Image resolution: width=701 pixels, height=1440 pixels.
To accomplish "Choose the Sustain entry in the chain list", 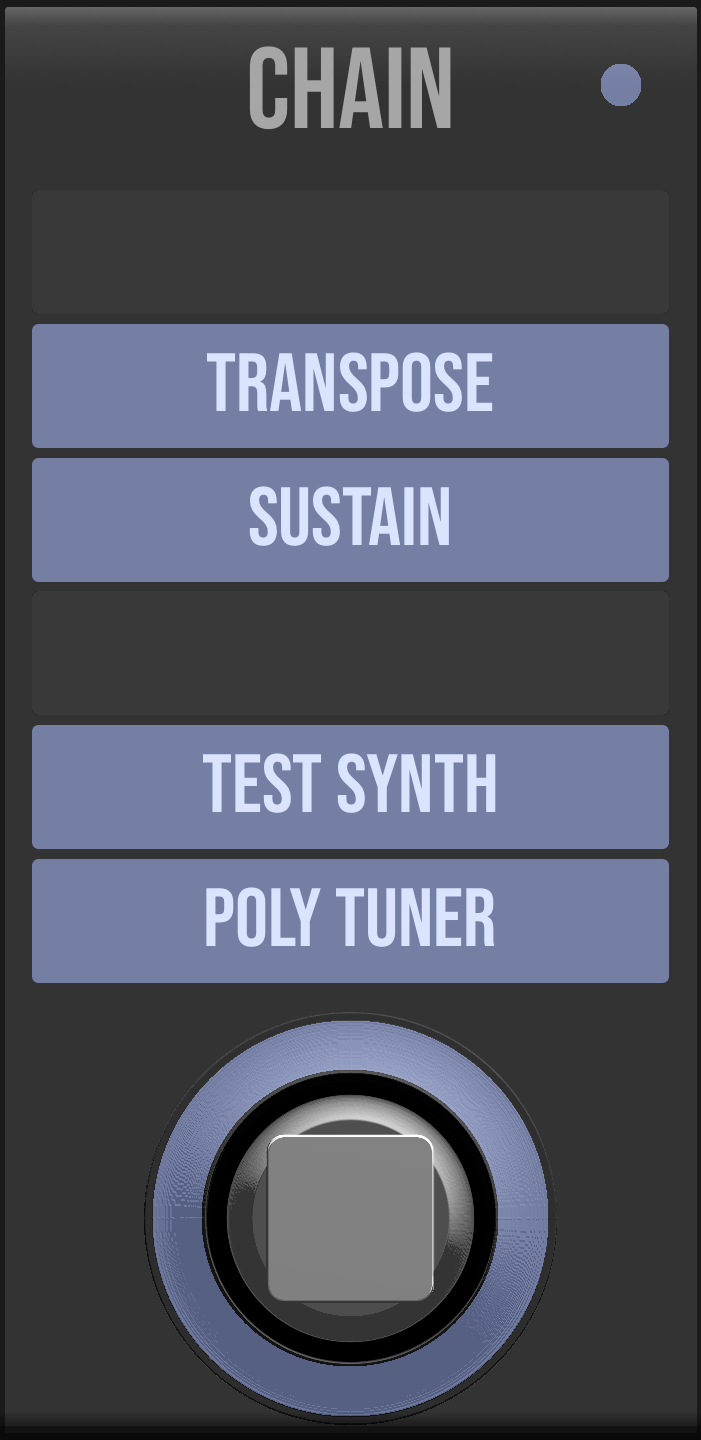I will pos(350,519).
